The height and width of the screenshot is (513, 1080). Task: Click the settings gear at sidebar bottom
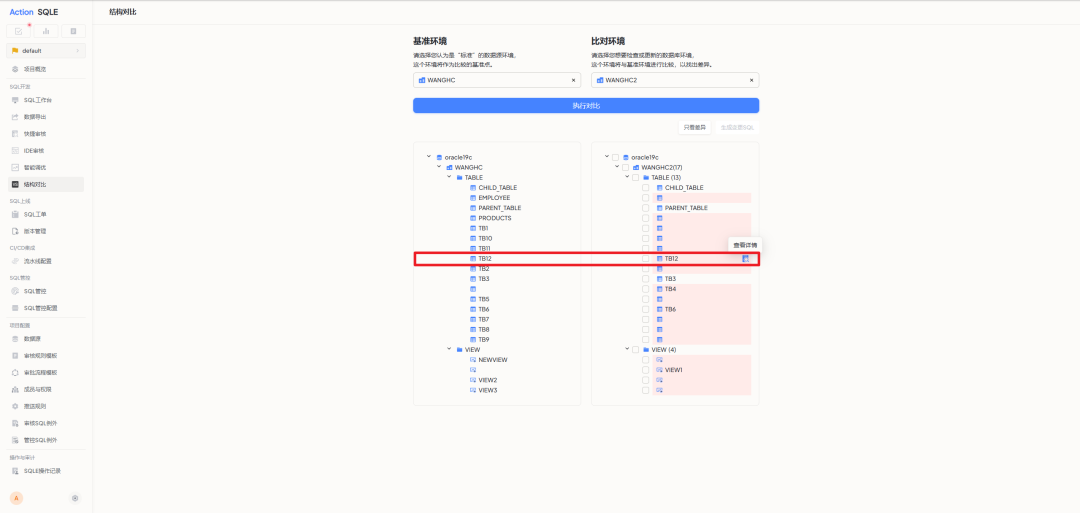(x=75, y=498)
